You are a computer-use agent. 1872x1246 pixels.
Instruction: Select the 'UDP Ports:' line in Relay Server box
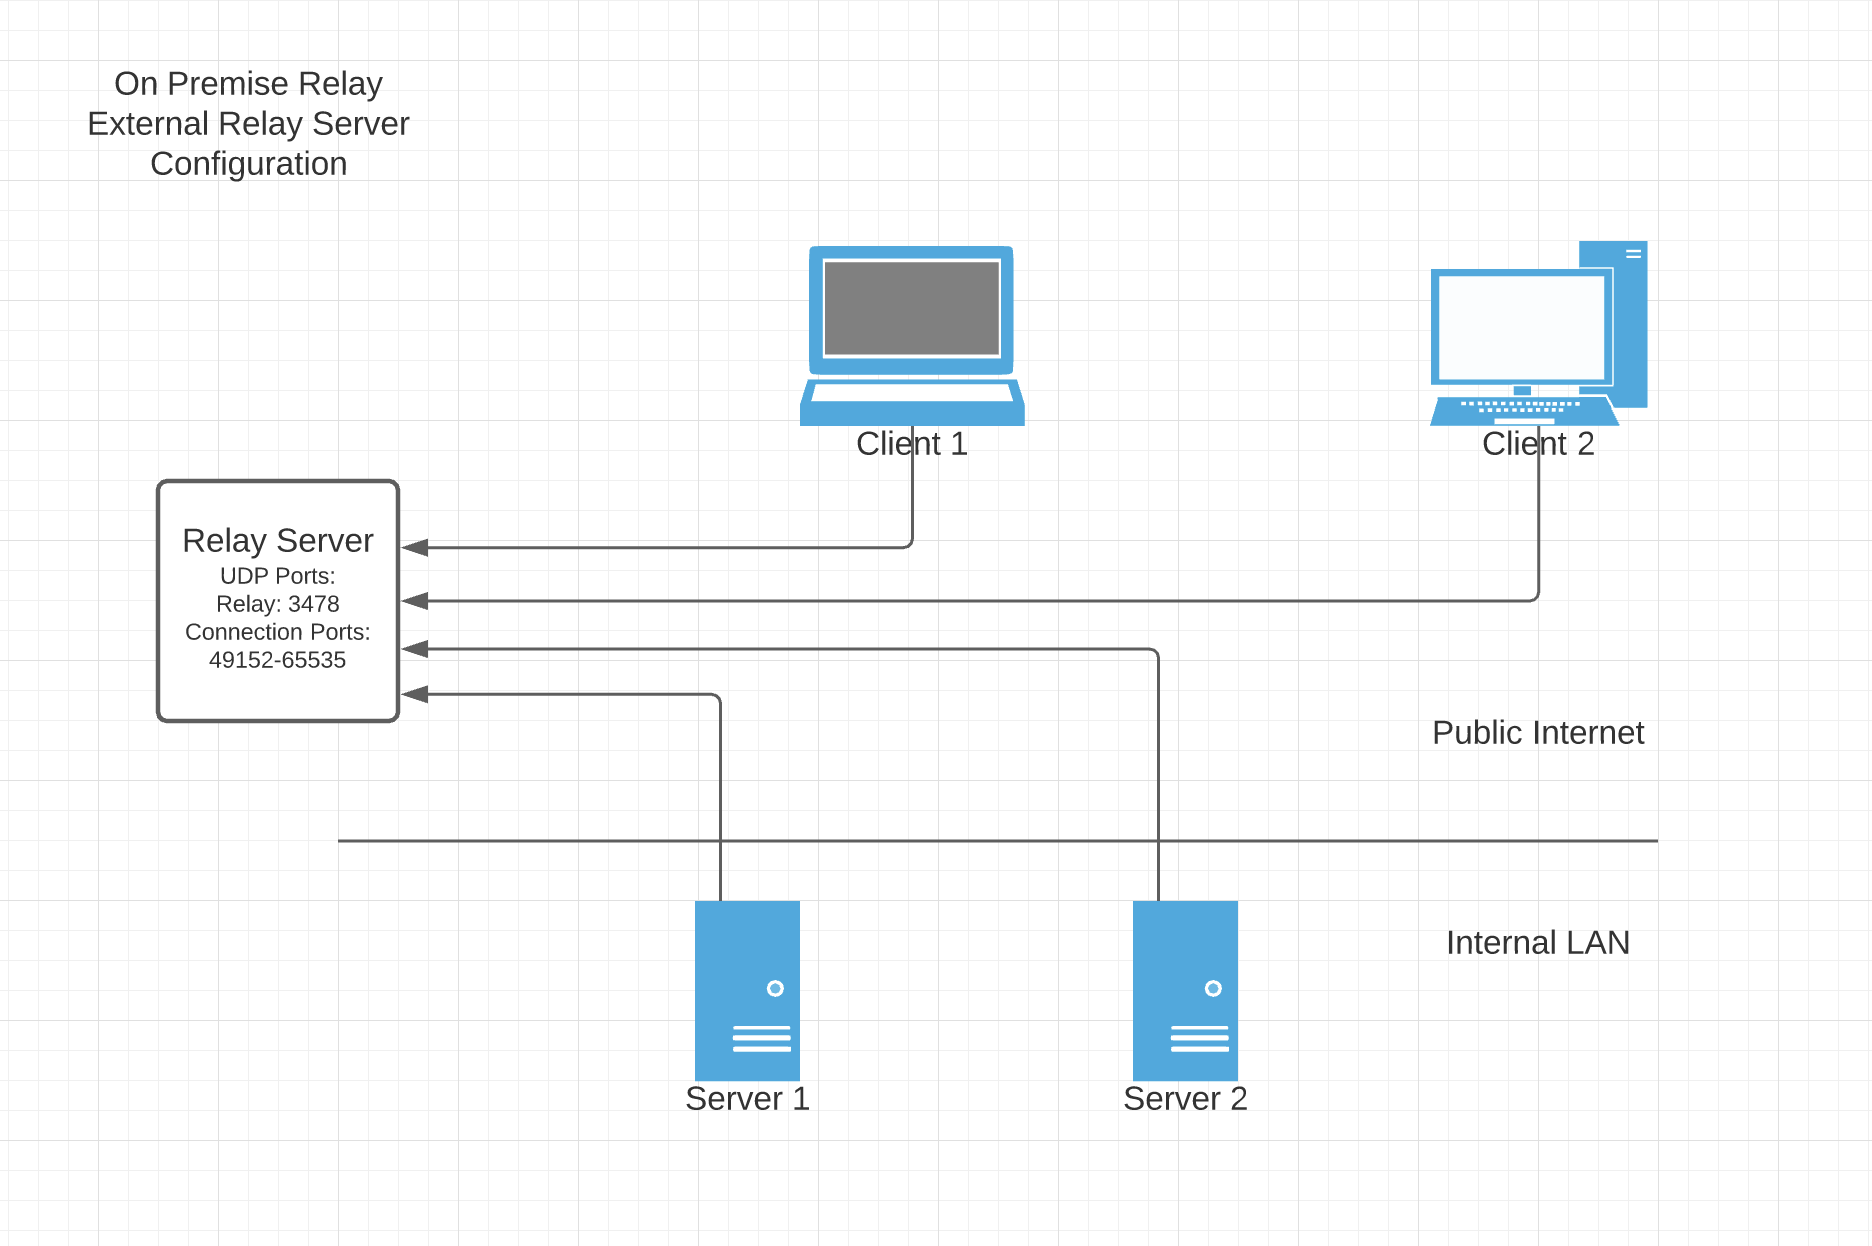[277, 576]
